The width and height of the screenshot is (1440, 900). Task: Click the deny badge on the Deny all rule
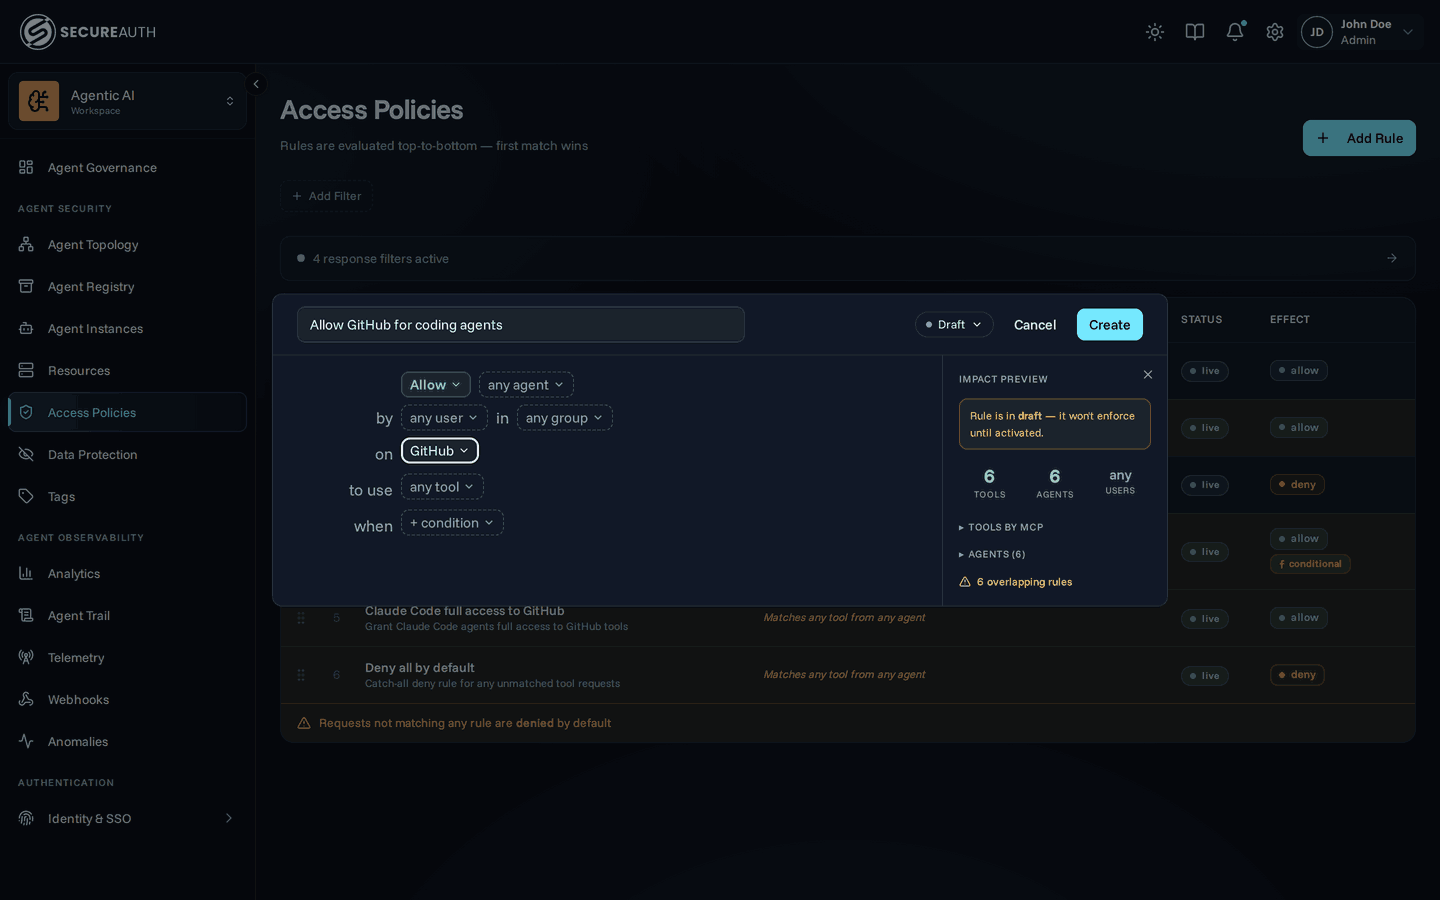pyautogui.click(x=1297, y=675)
